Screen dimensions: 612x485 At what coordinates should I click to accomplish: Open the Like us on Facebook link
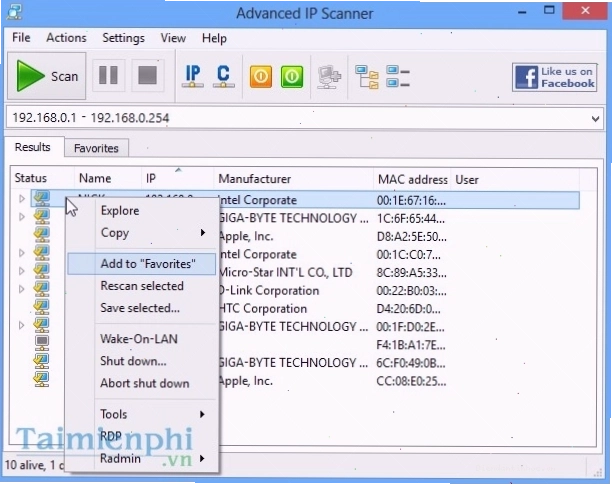(555, 77)
